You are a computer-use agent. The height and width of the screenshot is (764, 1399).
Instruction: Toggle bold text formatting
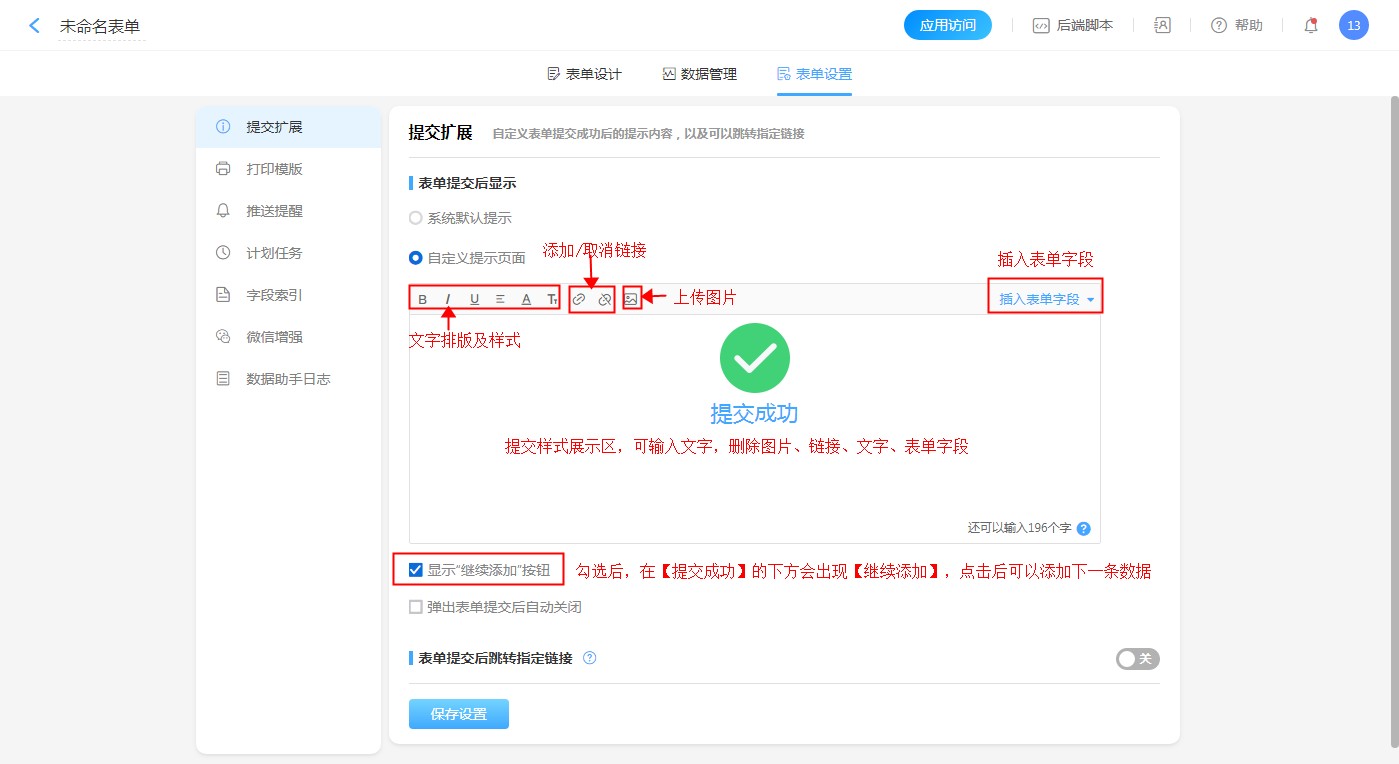(x=423, y=299)
